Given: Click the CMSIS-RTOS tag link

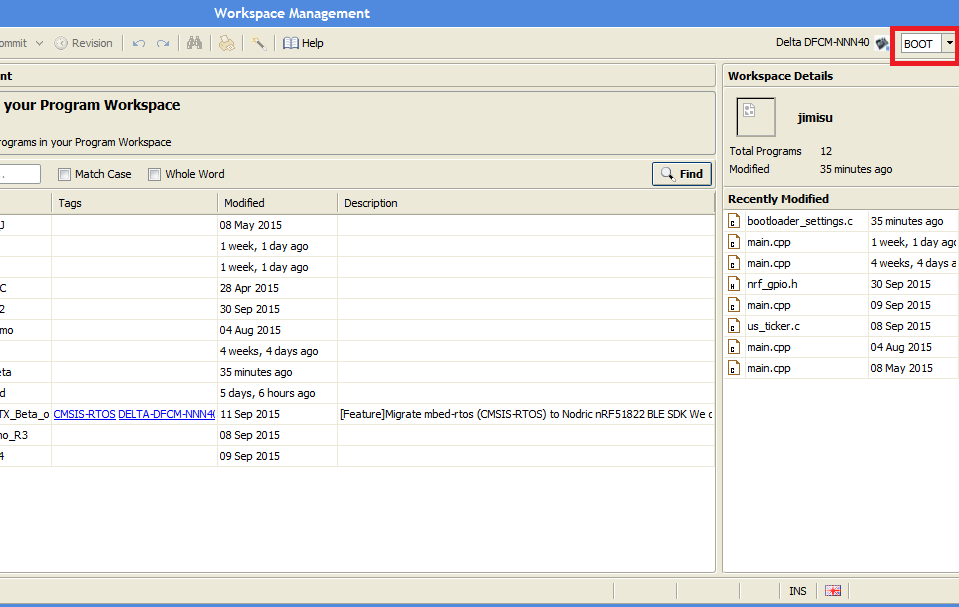Looking at the screenshot, I should (x=84, y=414).
